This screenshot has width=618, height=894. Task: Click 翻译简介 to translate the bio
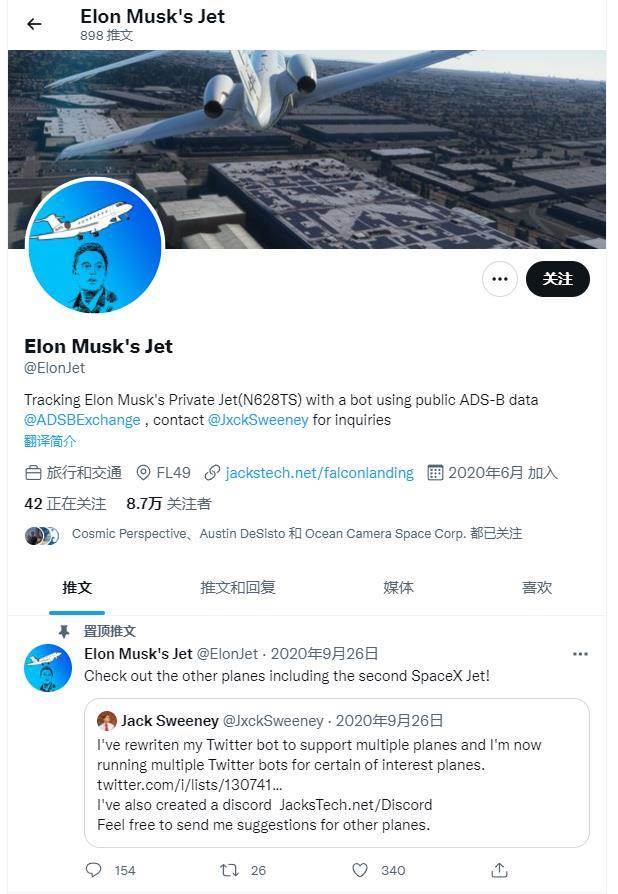pyautogui.click(x=50, y=441)
